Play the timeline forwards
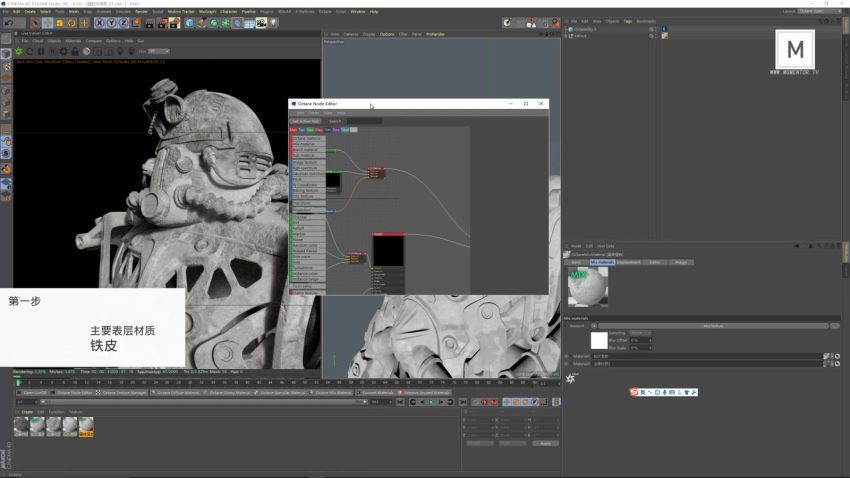The width and height of the screenshot is (850, 478). coord(431,402)
